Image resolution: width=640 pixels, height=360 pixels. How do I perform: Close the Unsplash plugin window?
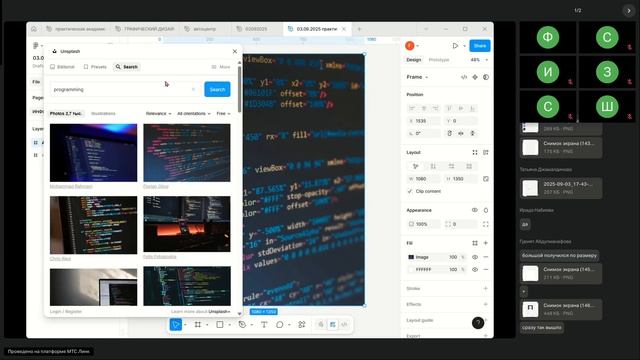235,51
